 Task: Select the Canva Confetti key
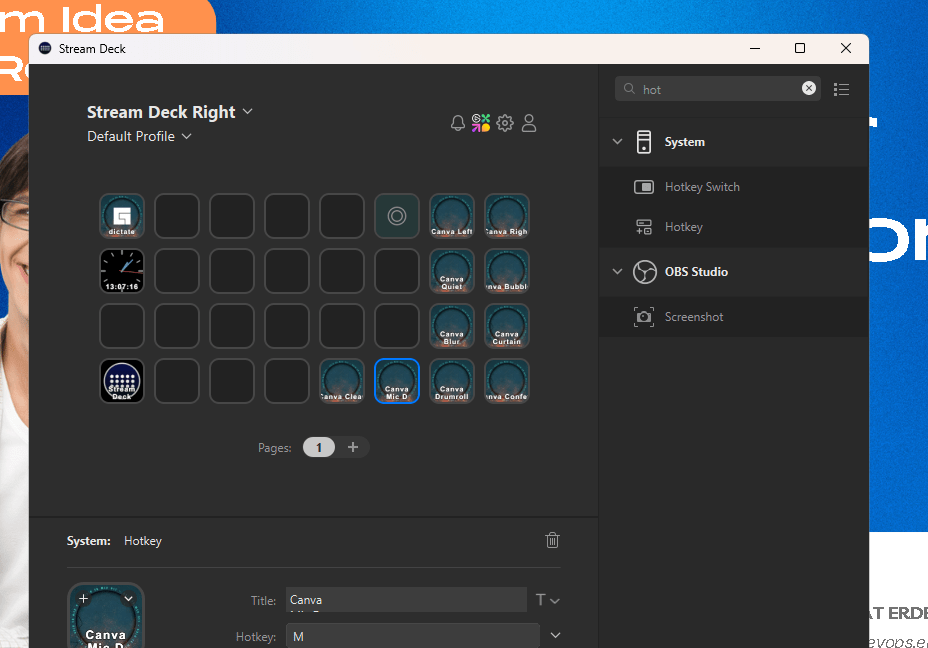(507, 381)
